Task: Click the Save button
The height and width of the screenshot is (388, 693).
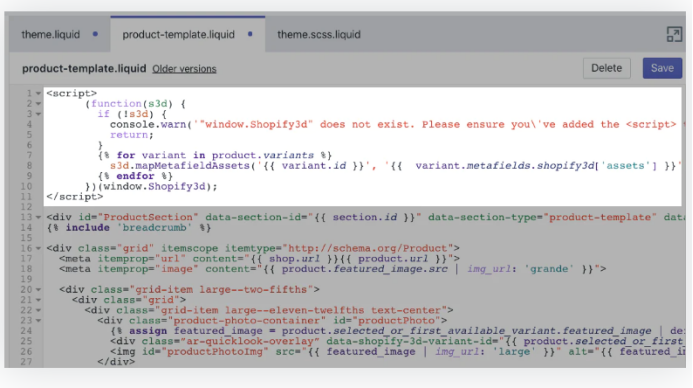Action: [x=662, y=68]
